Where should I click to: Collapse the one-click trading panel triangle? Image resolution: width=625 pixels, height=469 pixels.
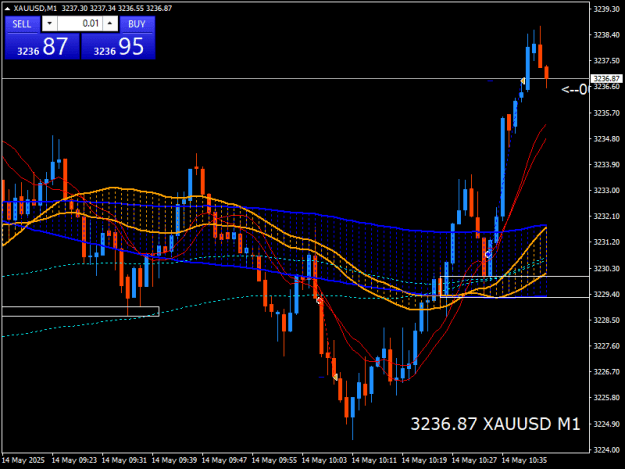coord(7,8)
